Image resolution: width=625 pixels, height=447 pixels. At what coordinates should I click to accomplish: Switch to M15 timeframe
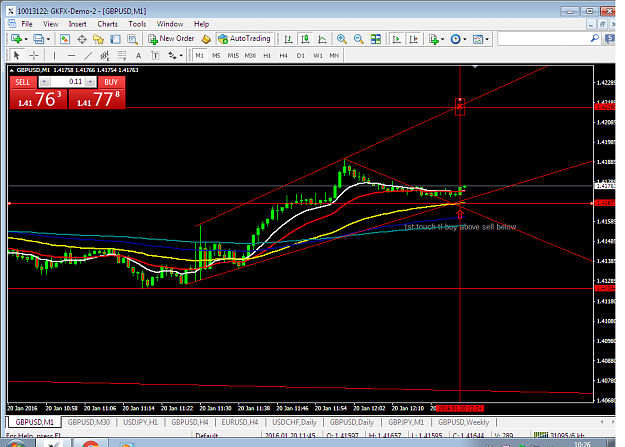point(233,55)
